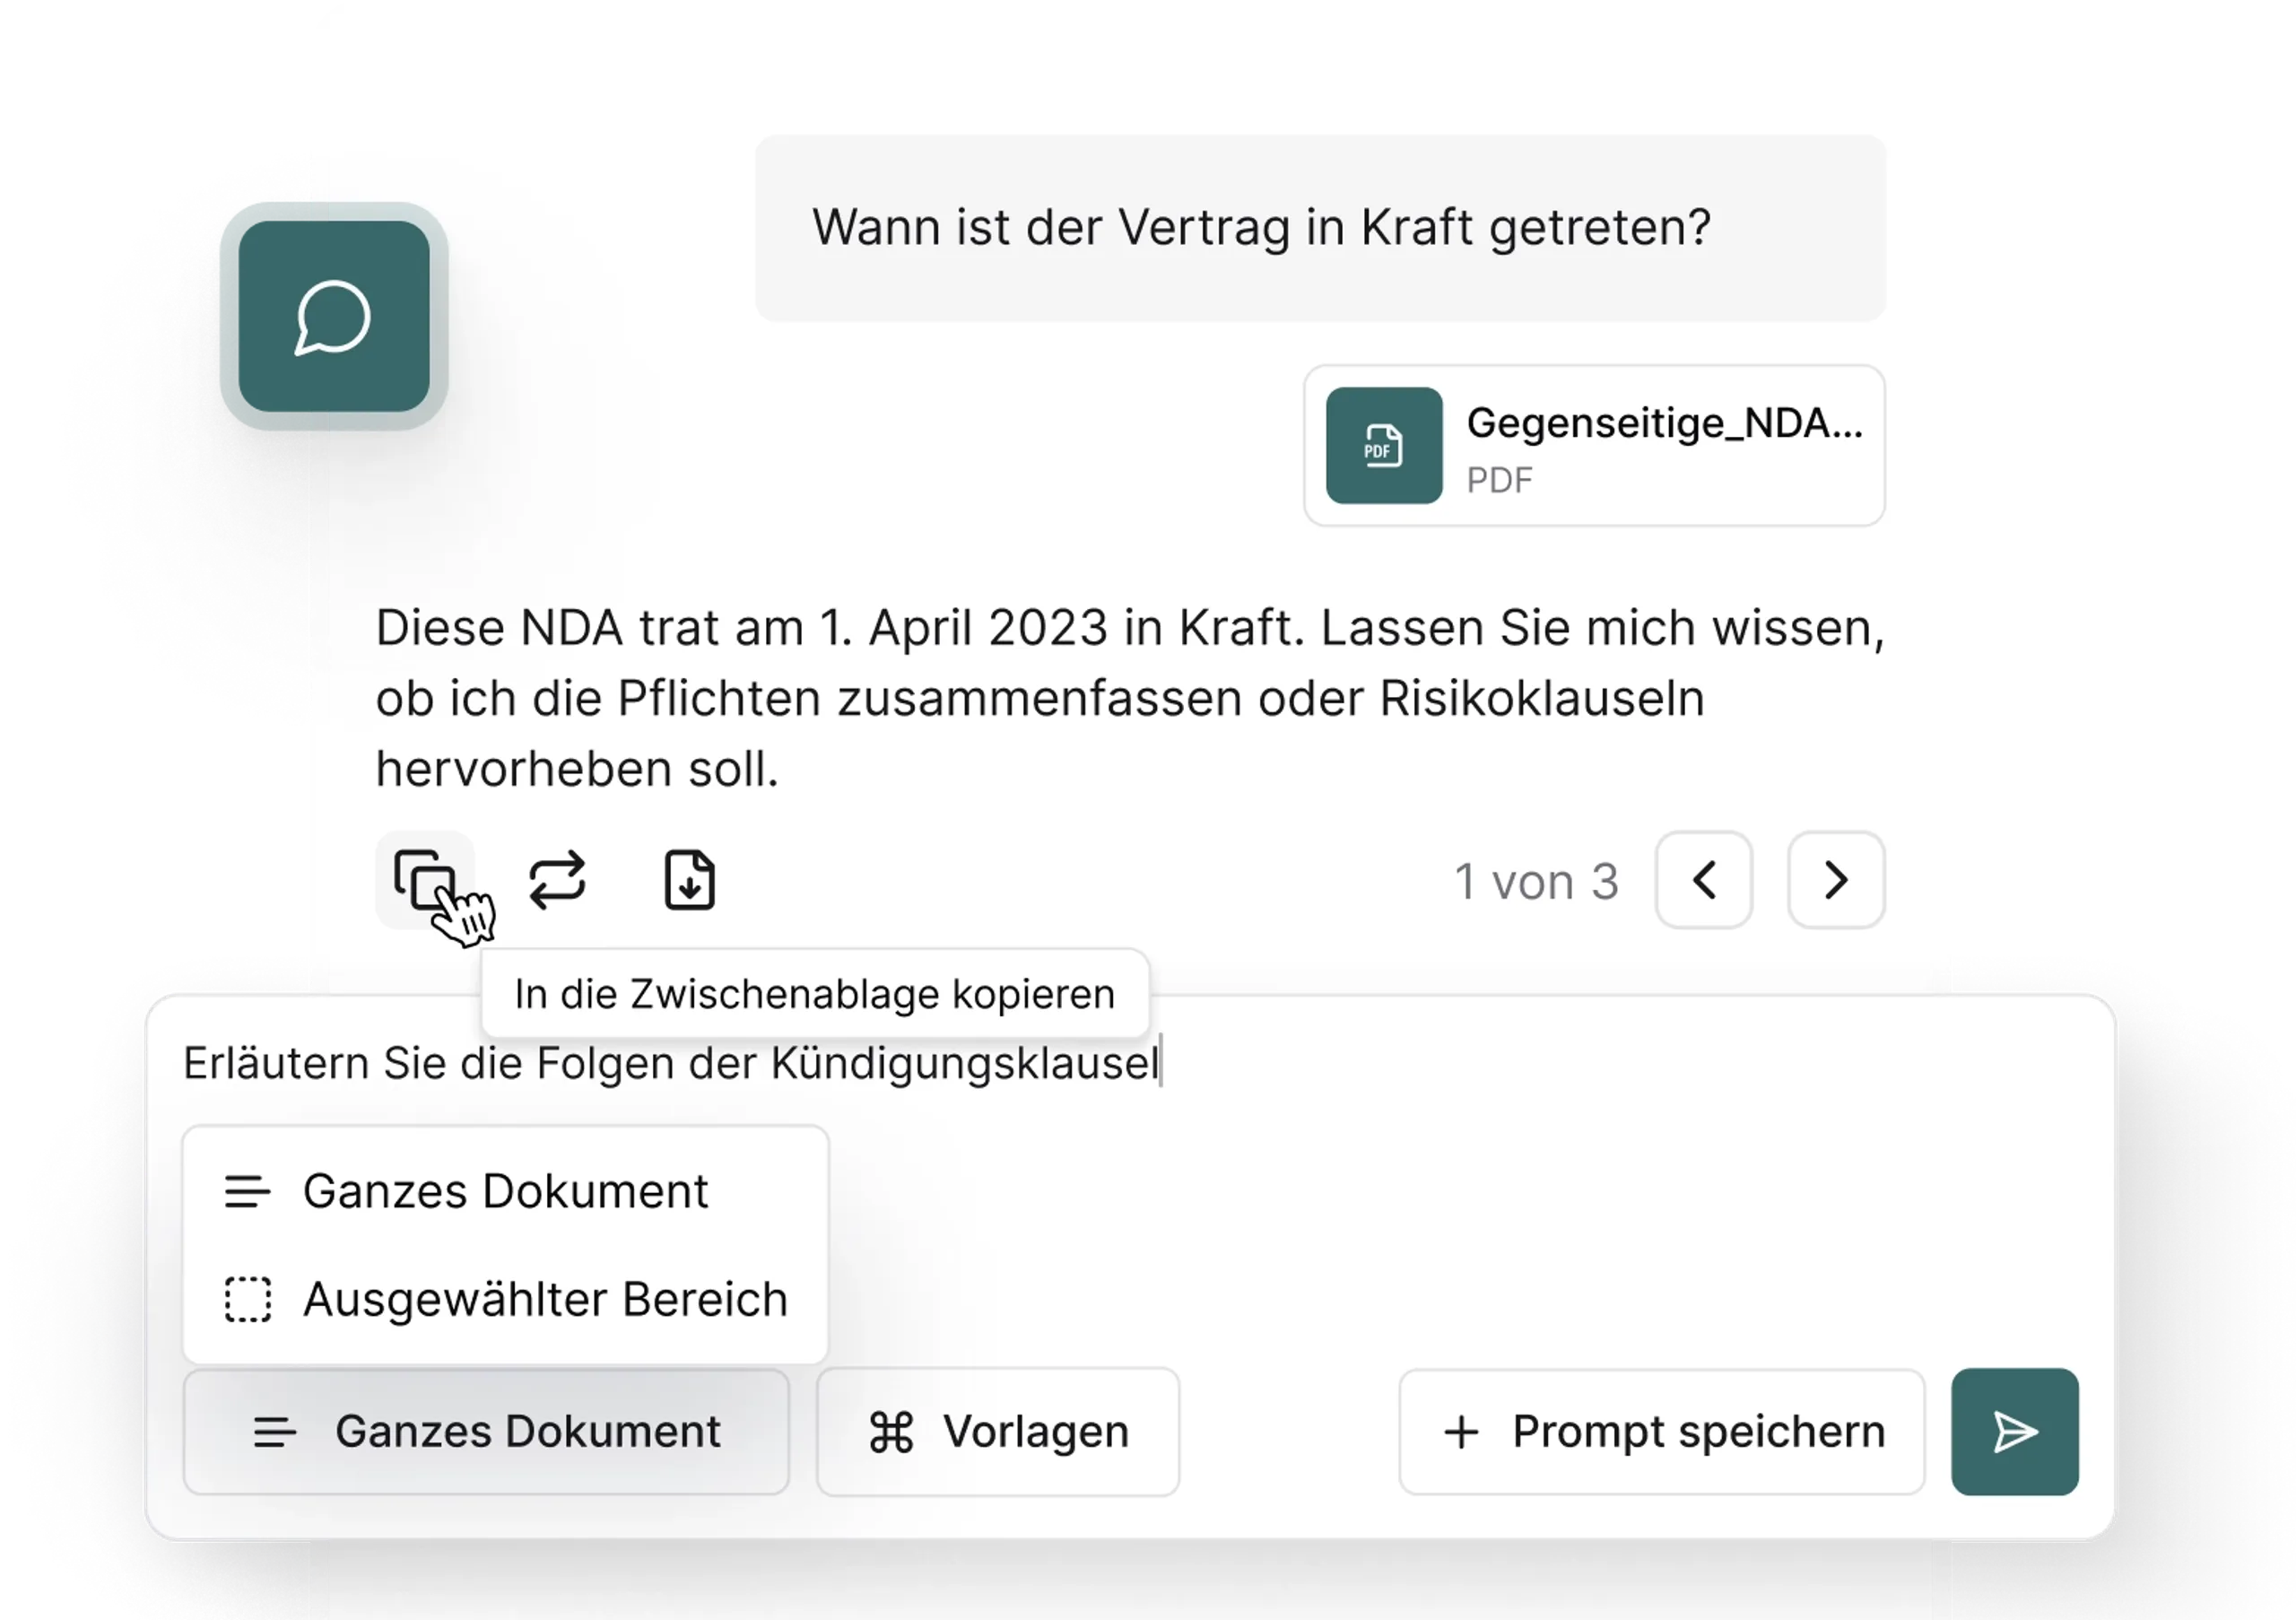
Task: Click the user question message bubble
Action: click(x=1320, y=228)
